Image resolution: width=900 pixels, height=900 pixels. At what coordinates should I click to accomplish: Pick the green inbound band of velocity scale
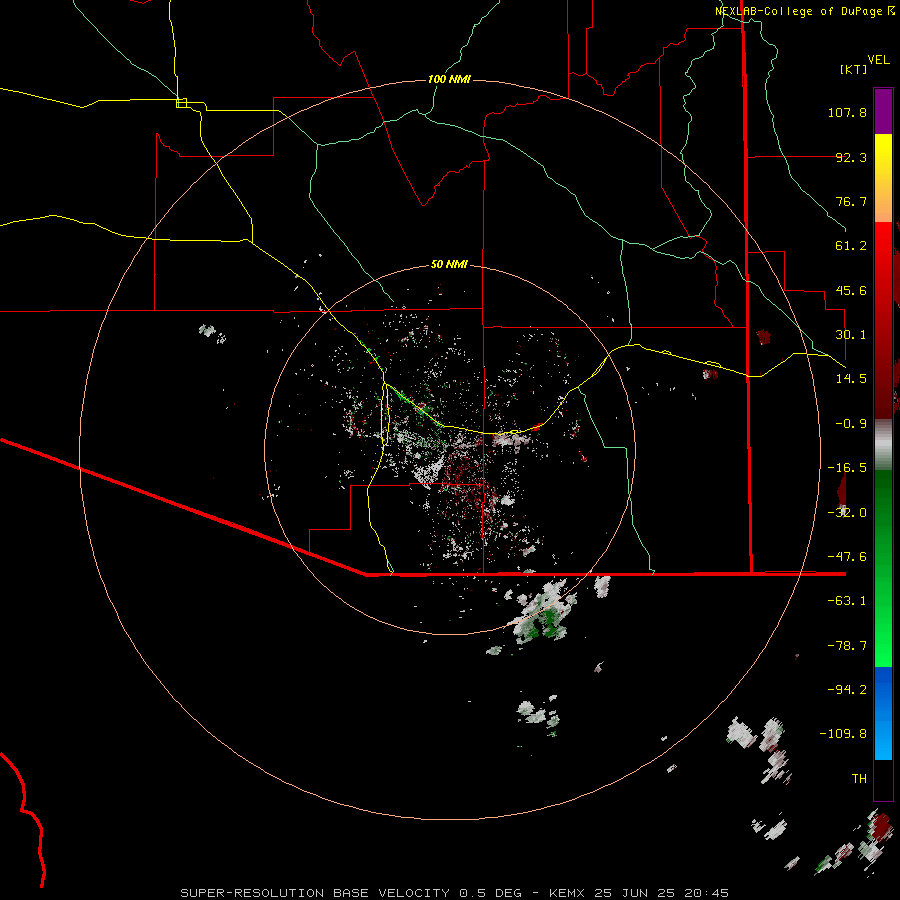point(883,568)
